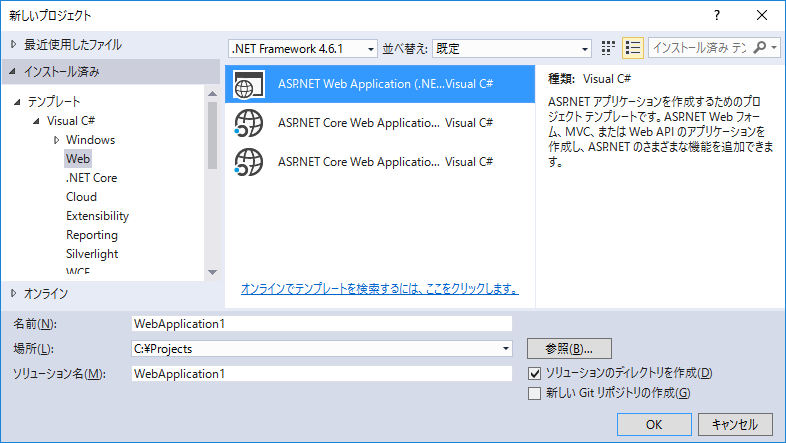Collapse the テンプレート tree node
Viewport: 786px width, 443px height.
tap(18, 102)
